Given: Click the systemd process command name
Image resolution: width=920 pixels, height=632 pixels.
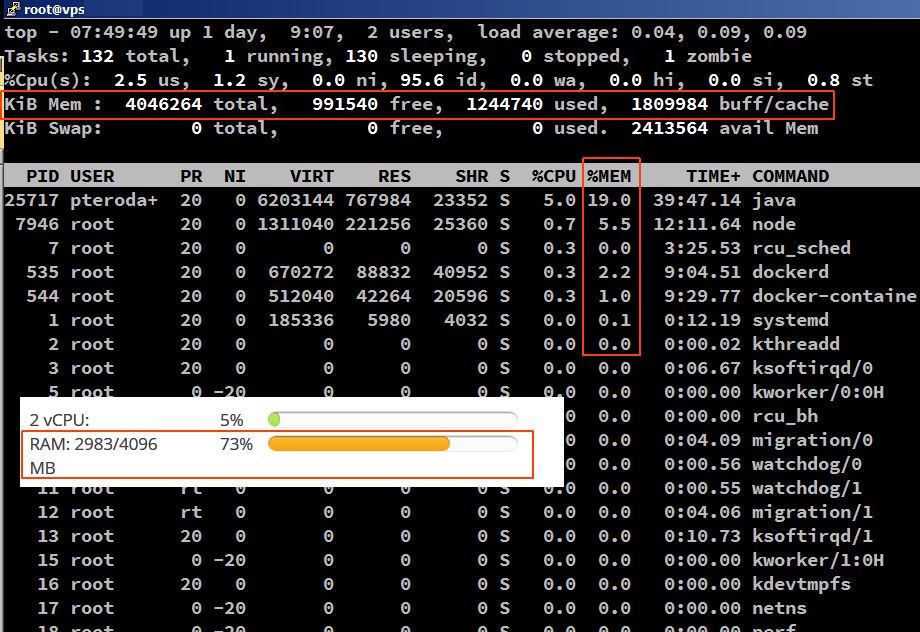Looking at the screenshot, I should coord(790,320).
